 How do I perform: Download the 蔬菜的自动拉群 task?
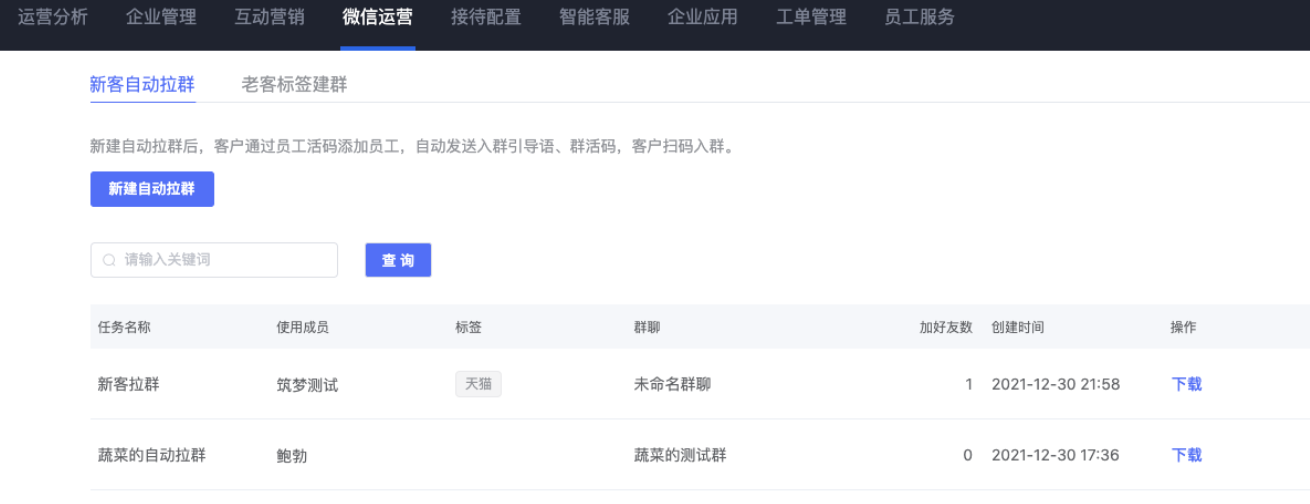tap(1186, 455)
